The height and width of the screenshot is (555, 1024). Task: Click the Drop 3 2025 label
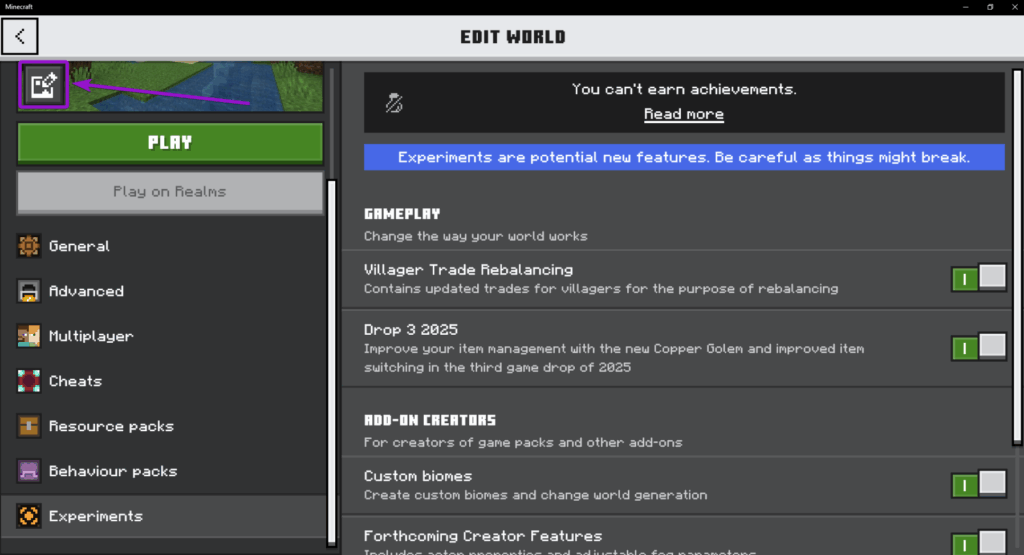point(411,330)
